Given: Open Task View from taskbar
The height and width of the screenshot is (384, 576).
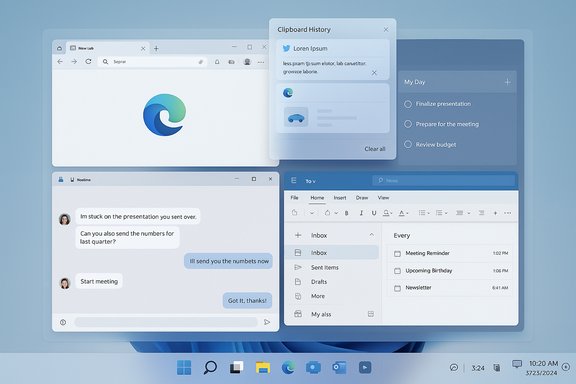Looking at the screenshot, I should click(x=236, y=367).
